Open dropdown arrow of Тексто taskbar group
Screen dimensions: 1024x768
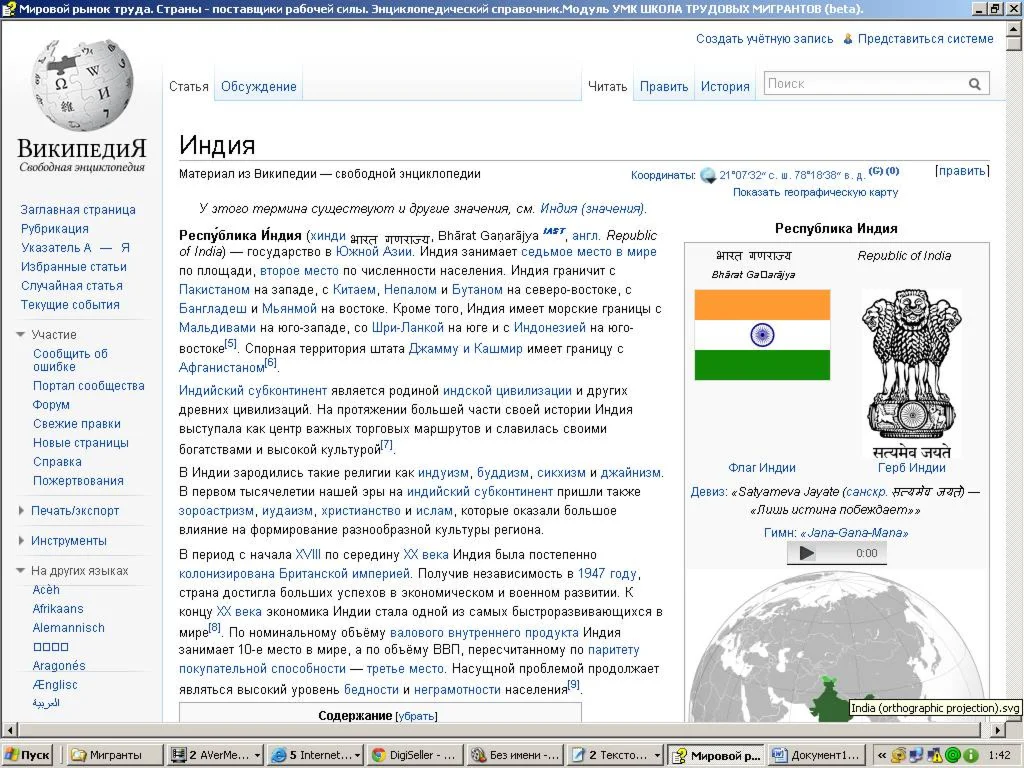(658, 755)
